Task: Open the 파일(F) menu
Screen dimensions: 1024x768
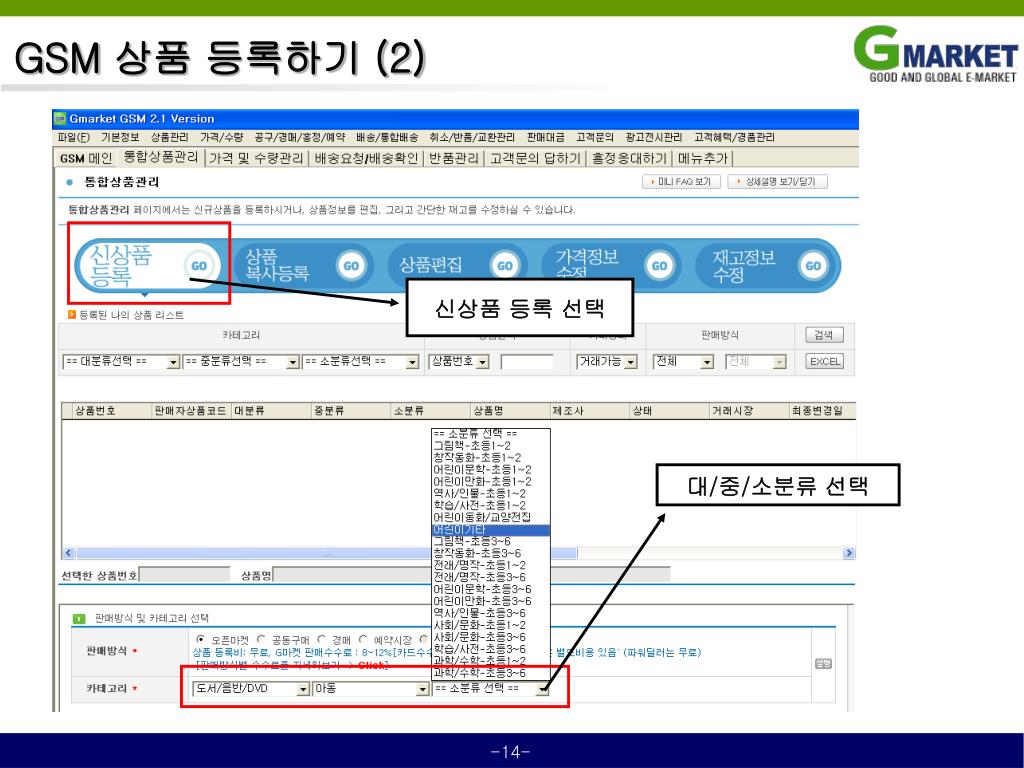Action: [74, 137]
